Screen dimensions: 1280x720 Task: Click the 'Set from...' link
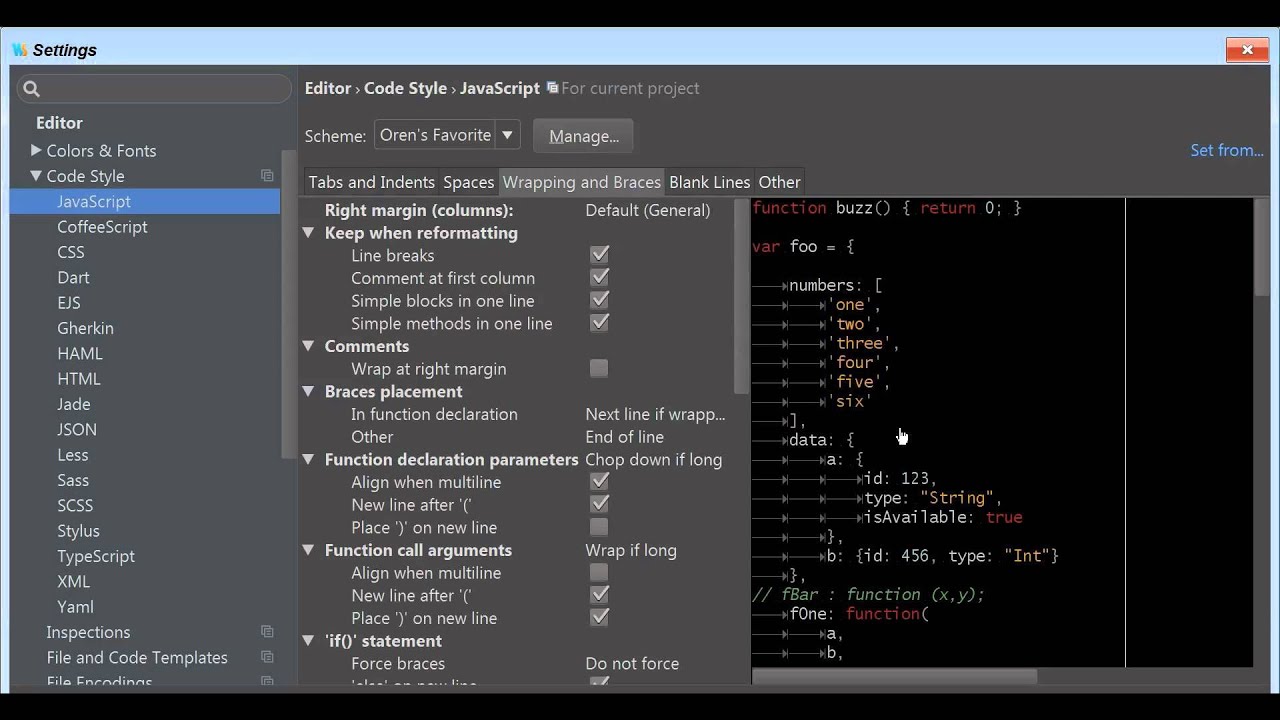[x=1227, y=150]
